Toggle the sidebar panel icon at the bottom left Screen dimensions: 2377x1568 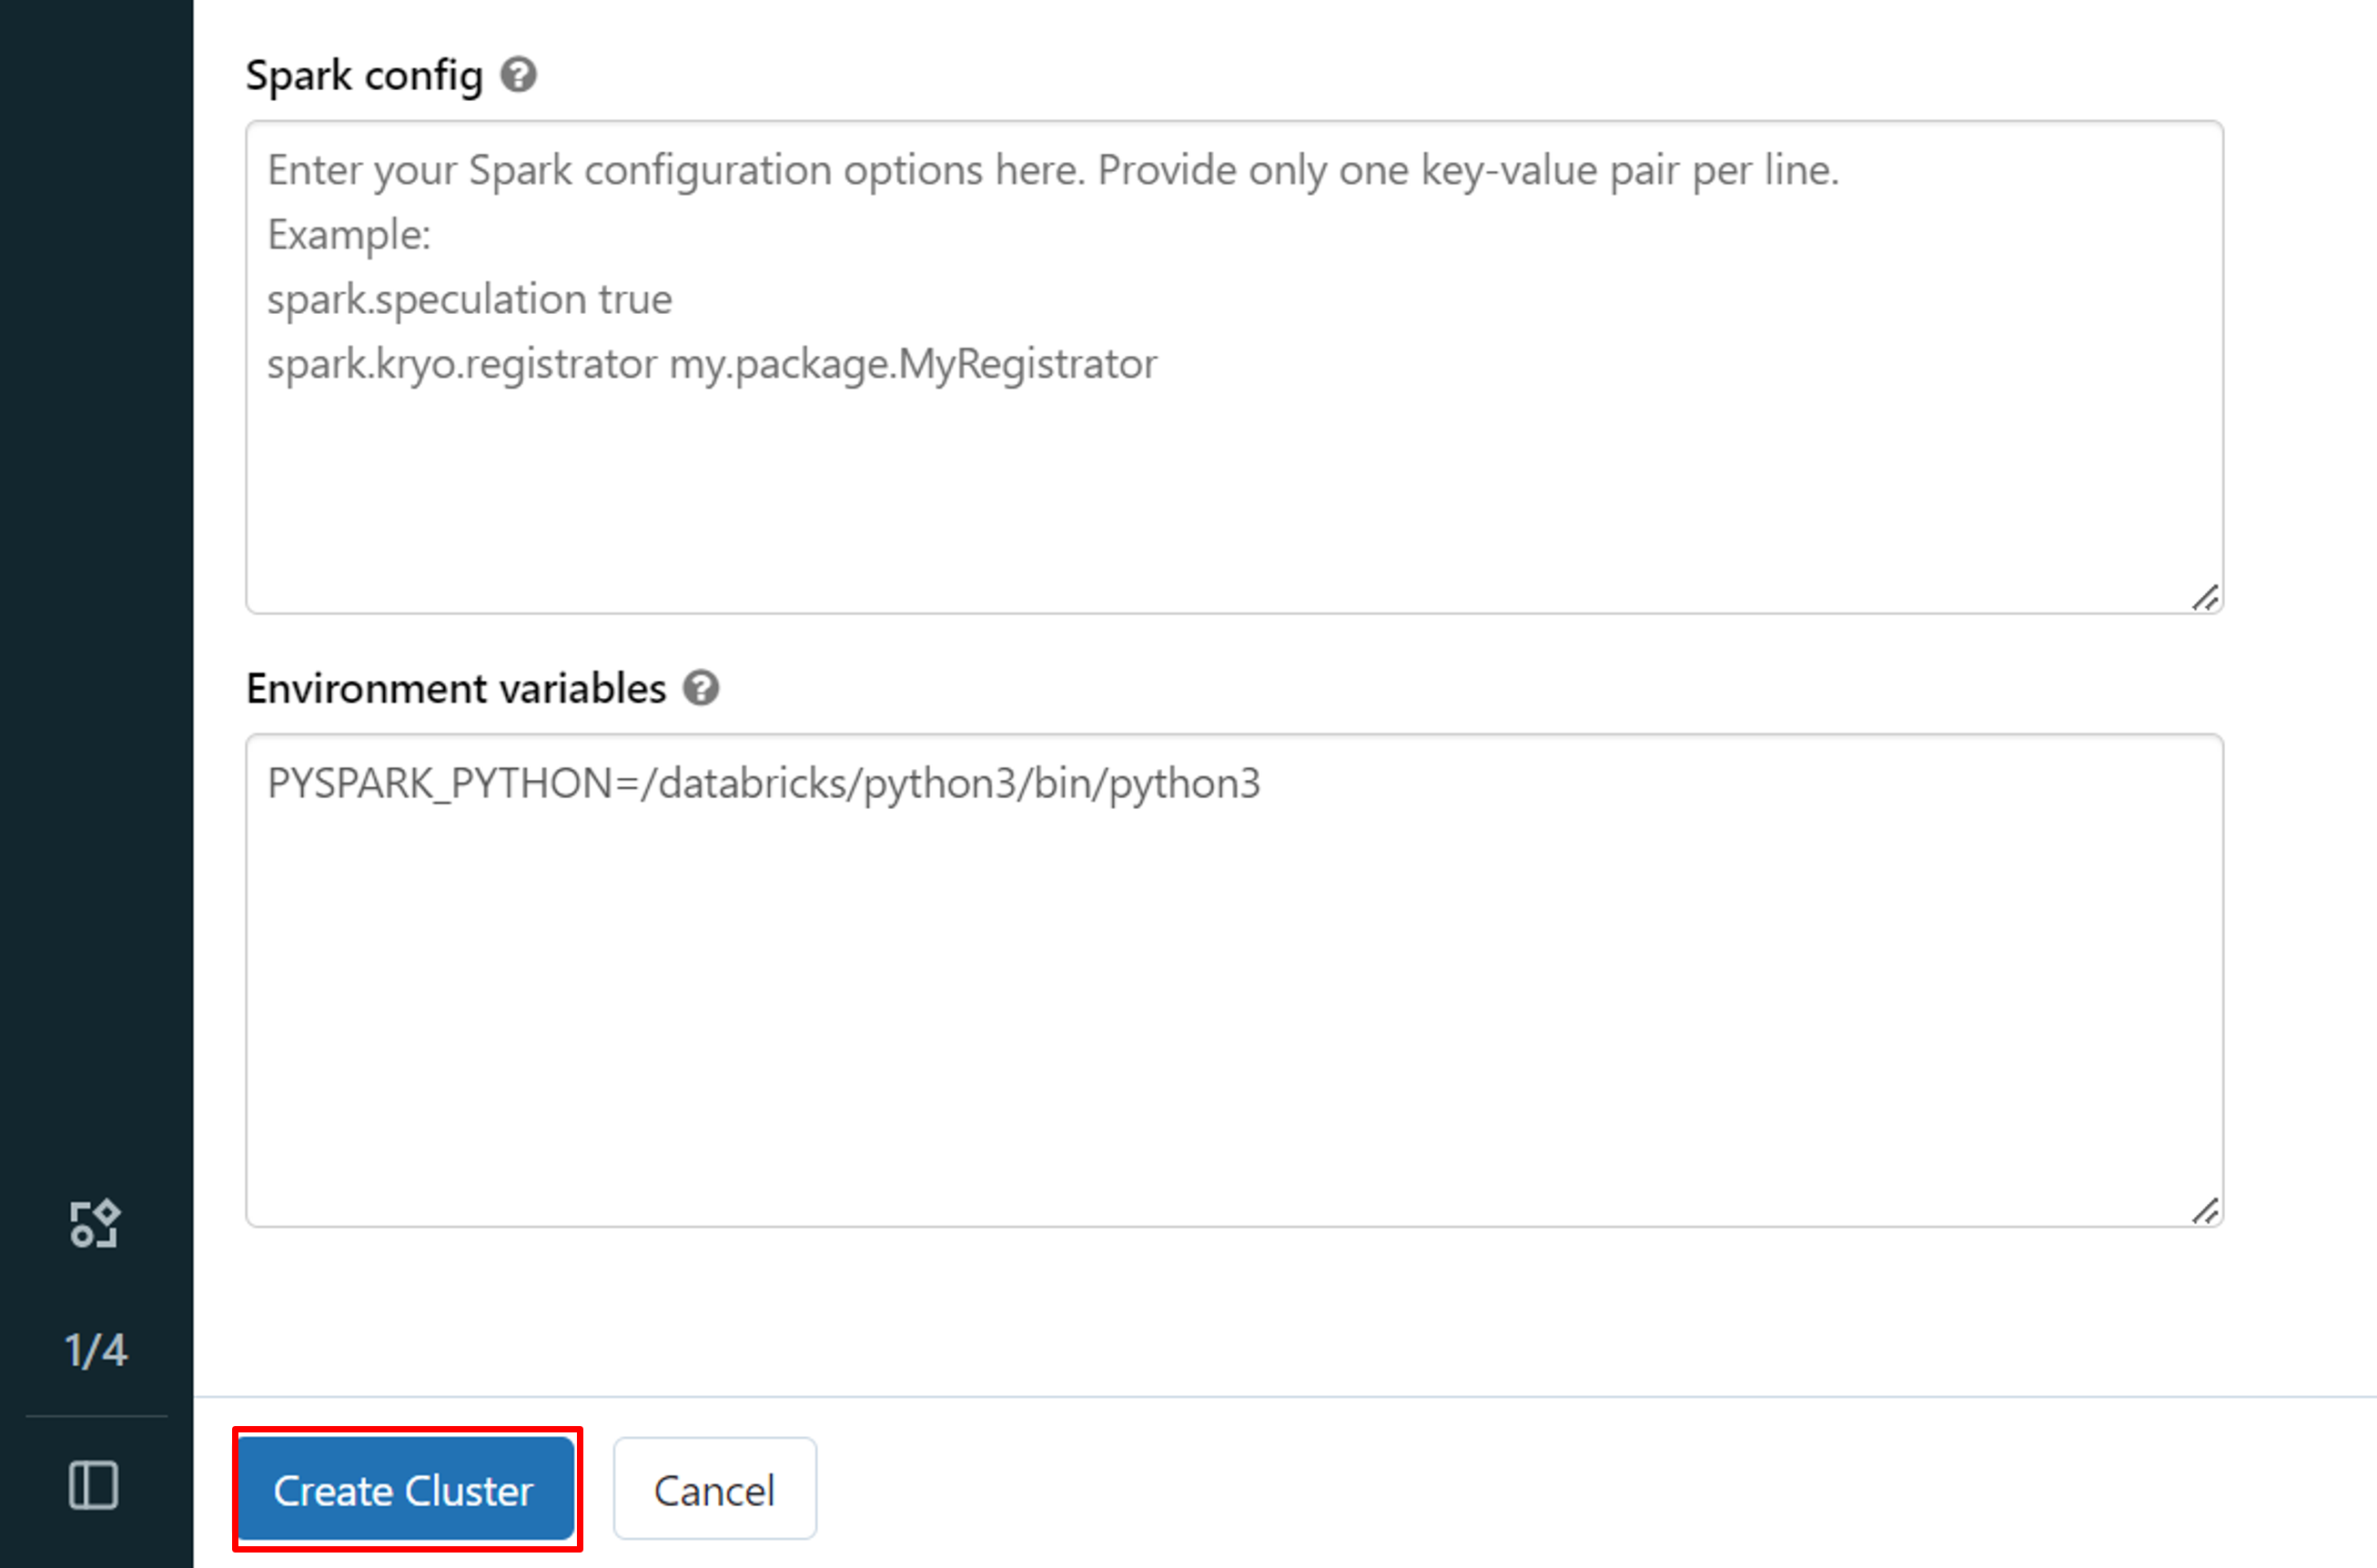(x=94, y=1485)
